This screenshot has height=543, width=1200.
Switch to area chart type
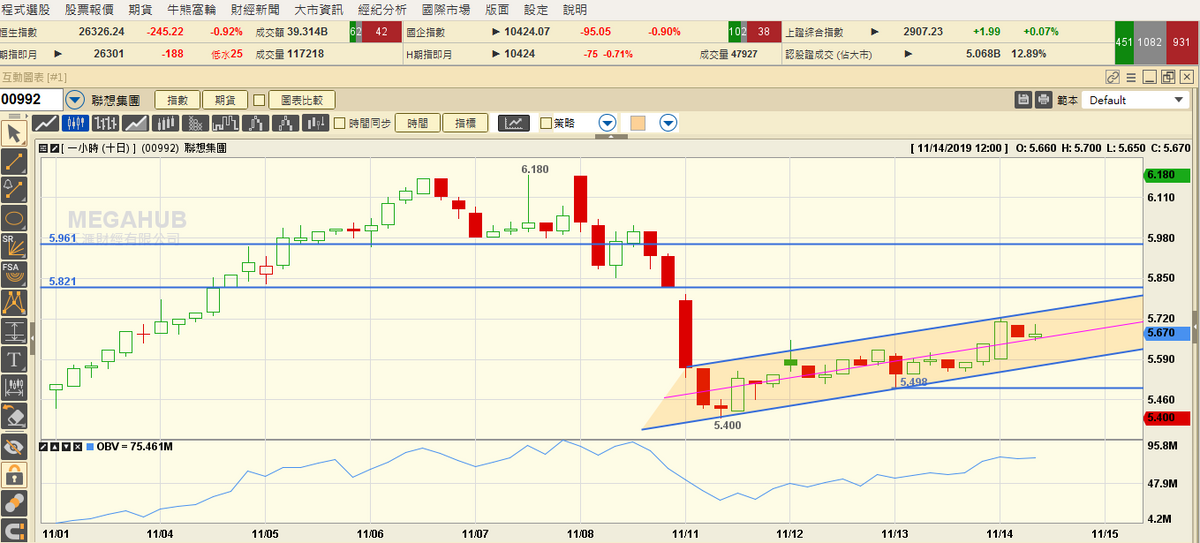135,123
